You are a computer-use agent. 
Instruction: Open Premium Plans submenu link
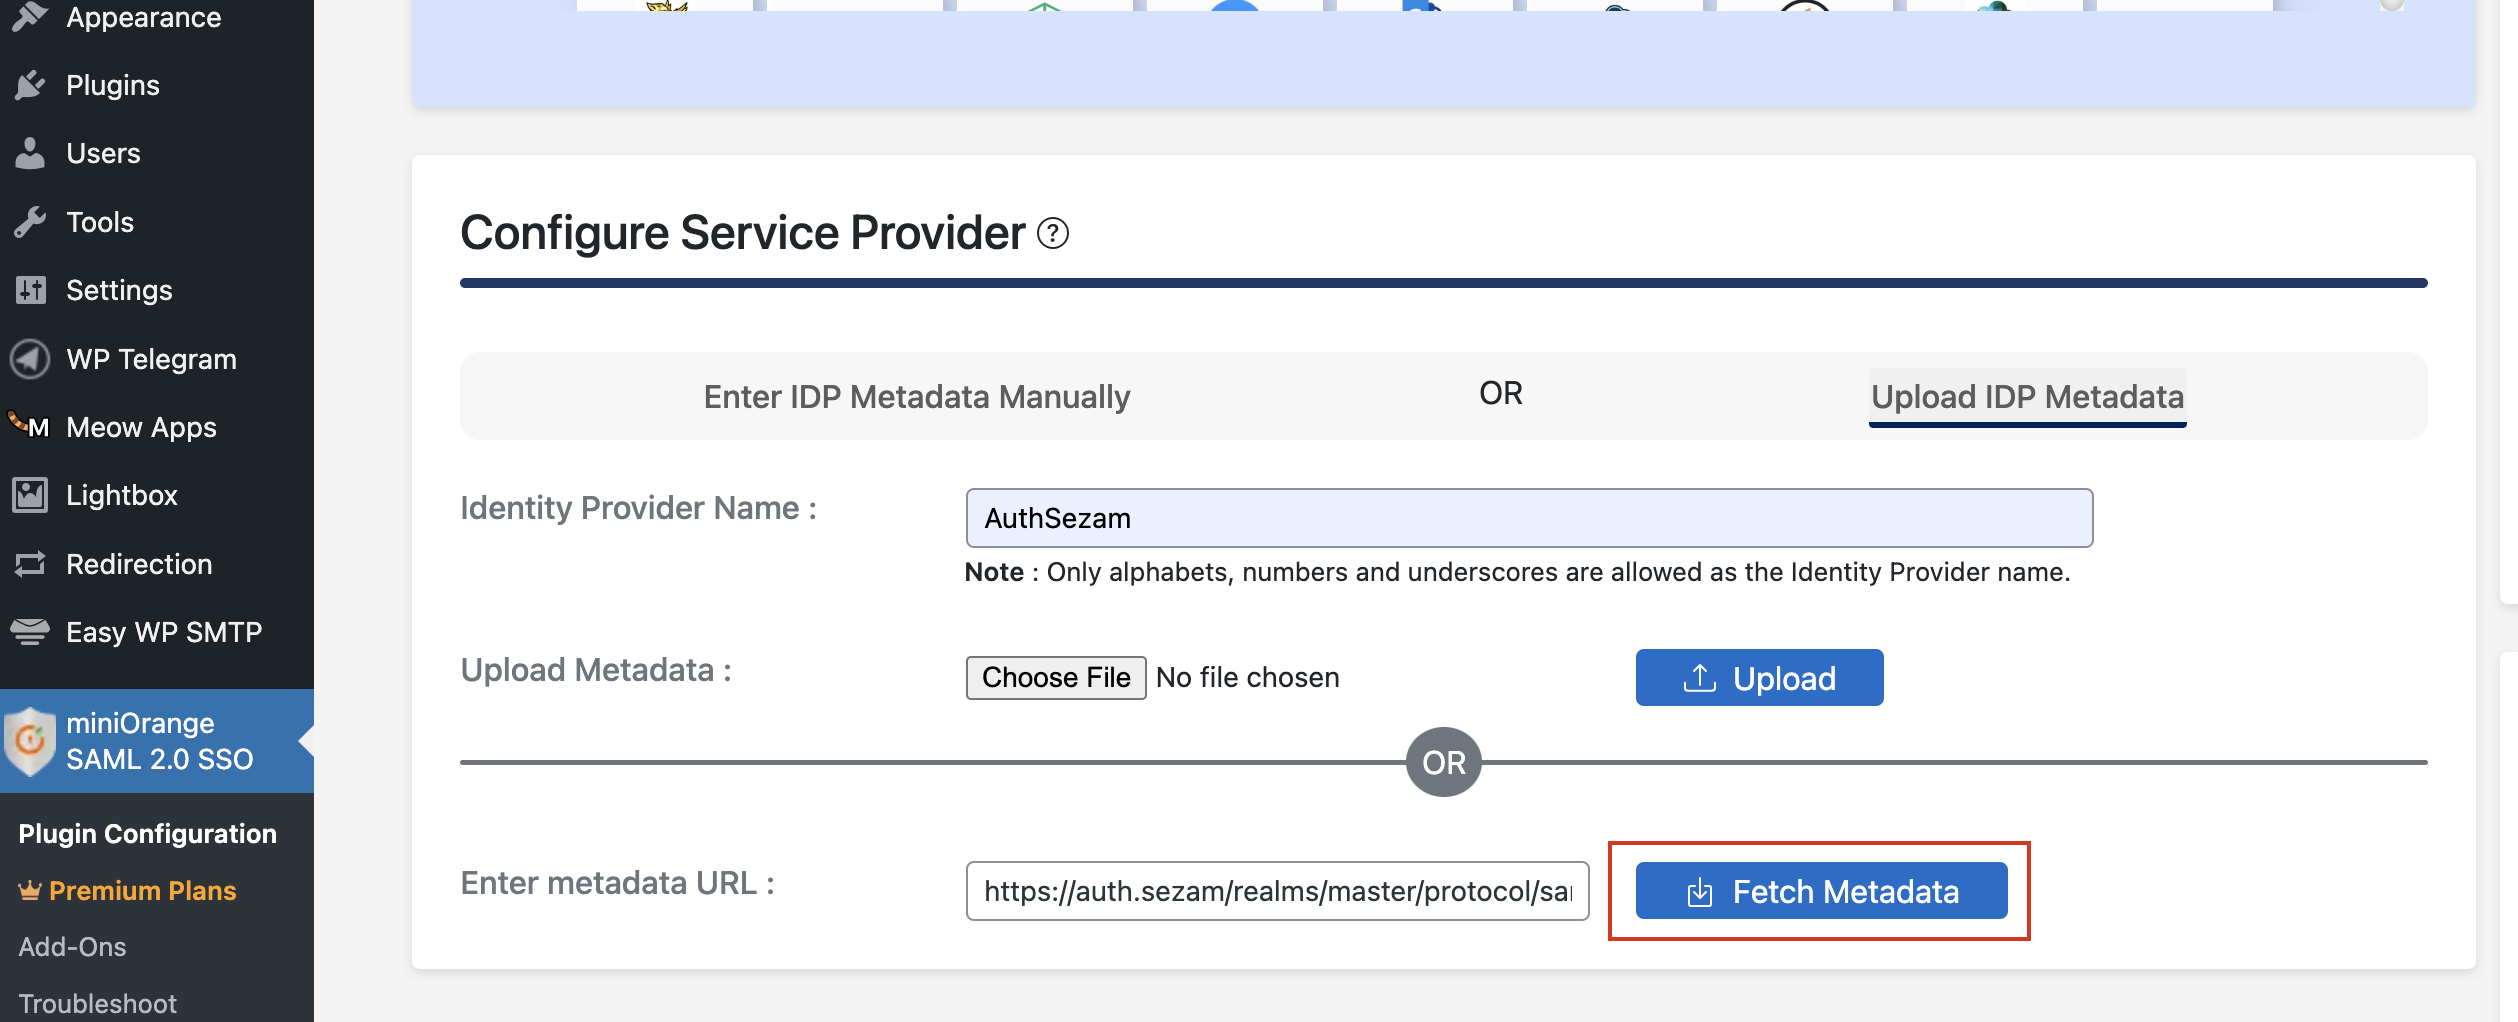pos(142,890)
